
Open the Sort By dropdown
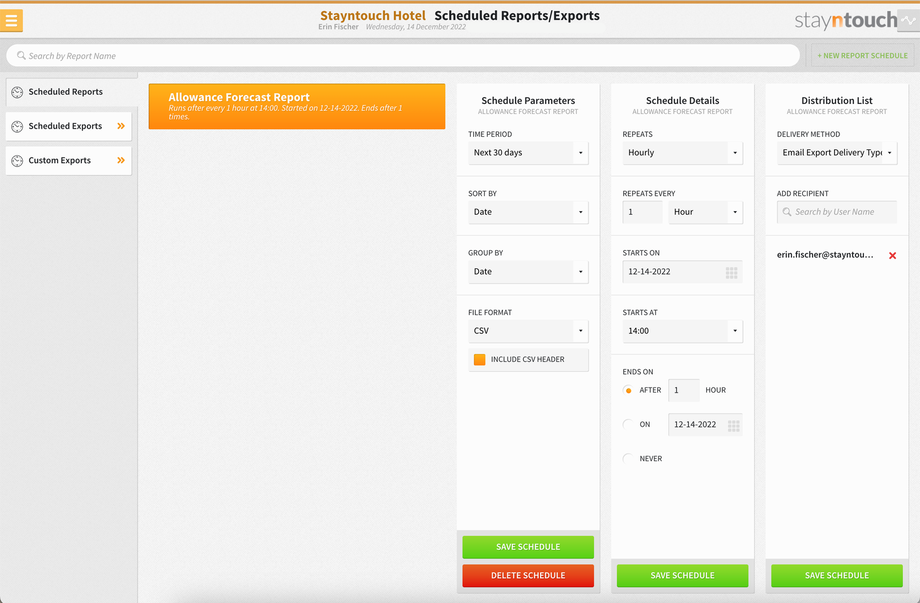click(528, 212)
